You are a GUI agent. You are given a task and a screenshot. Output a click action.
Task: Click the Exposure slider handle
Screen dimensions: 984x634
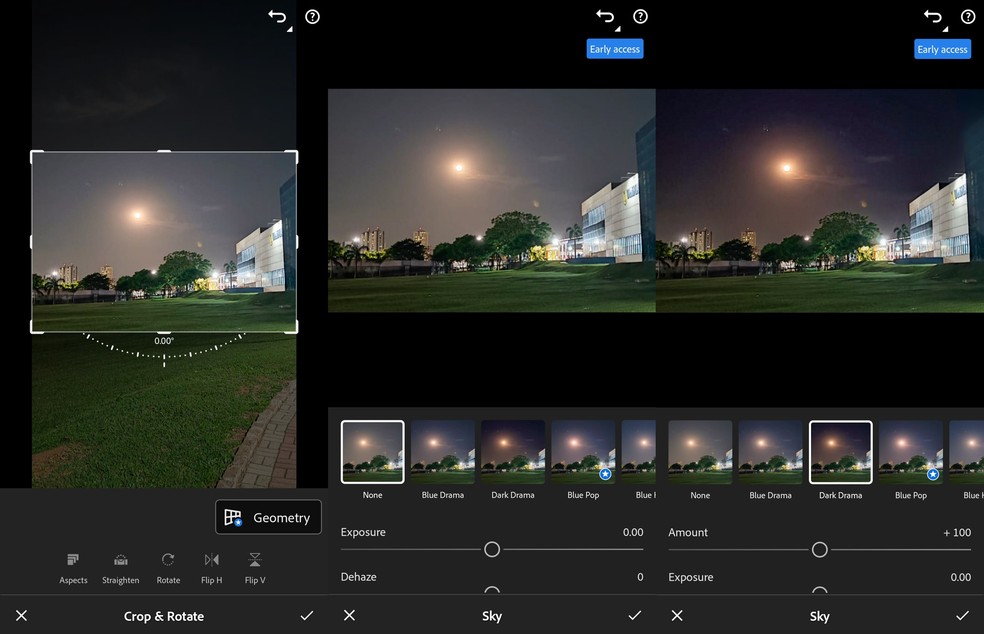tap(491, 549)
